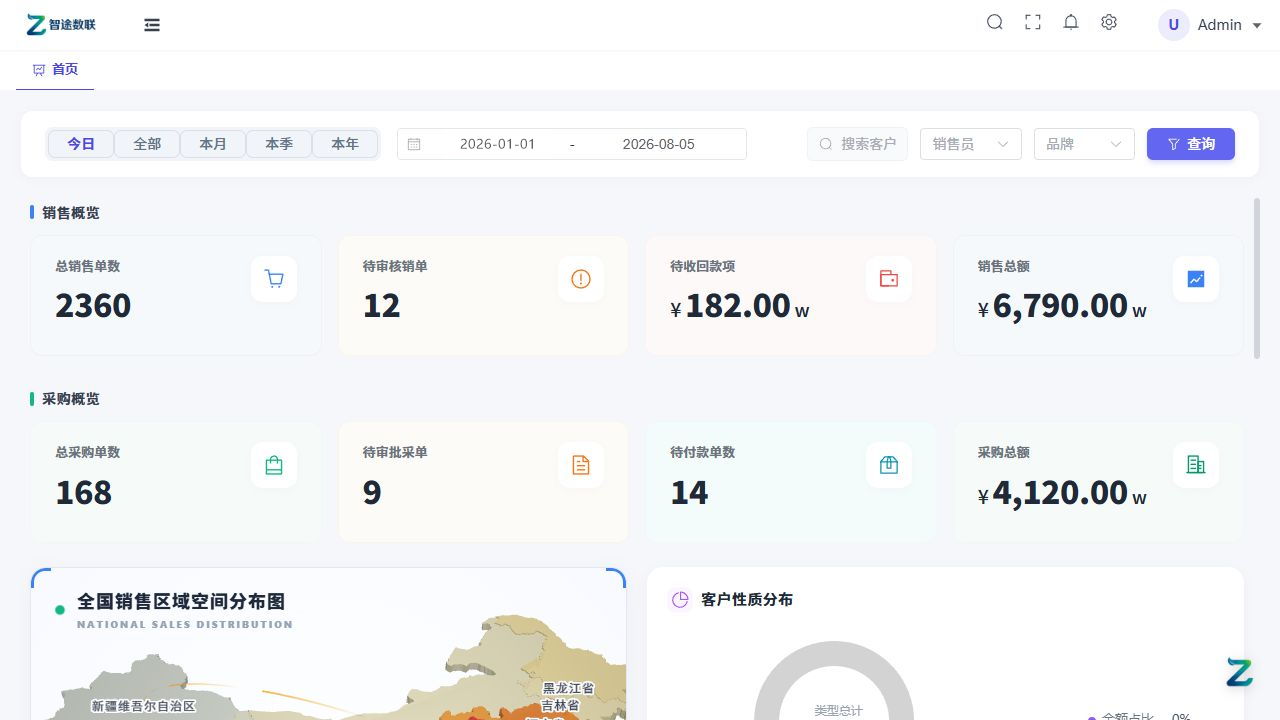Image resolution: width=1280 pixels, height=720 pixels.
Task: Click 总销售单数 value 2360
Action: coord(93,306)
